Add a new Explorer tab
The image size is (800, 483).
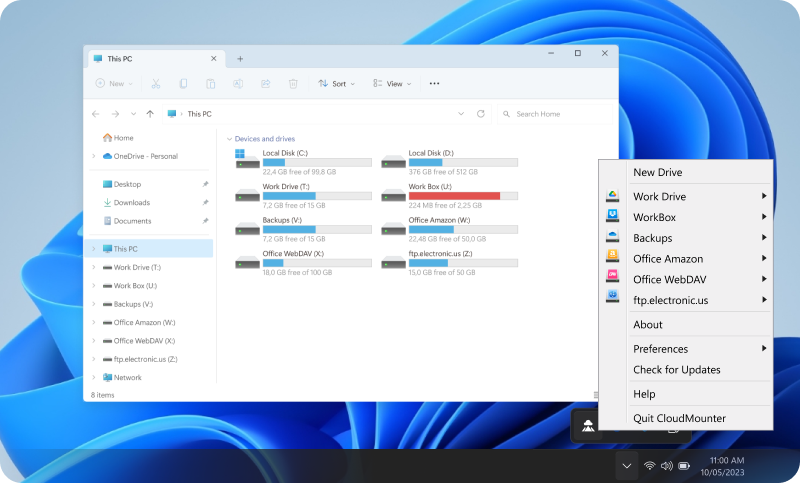(240, 59)
